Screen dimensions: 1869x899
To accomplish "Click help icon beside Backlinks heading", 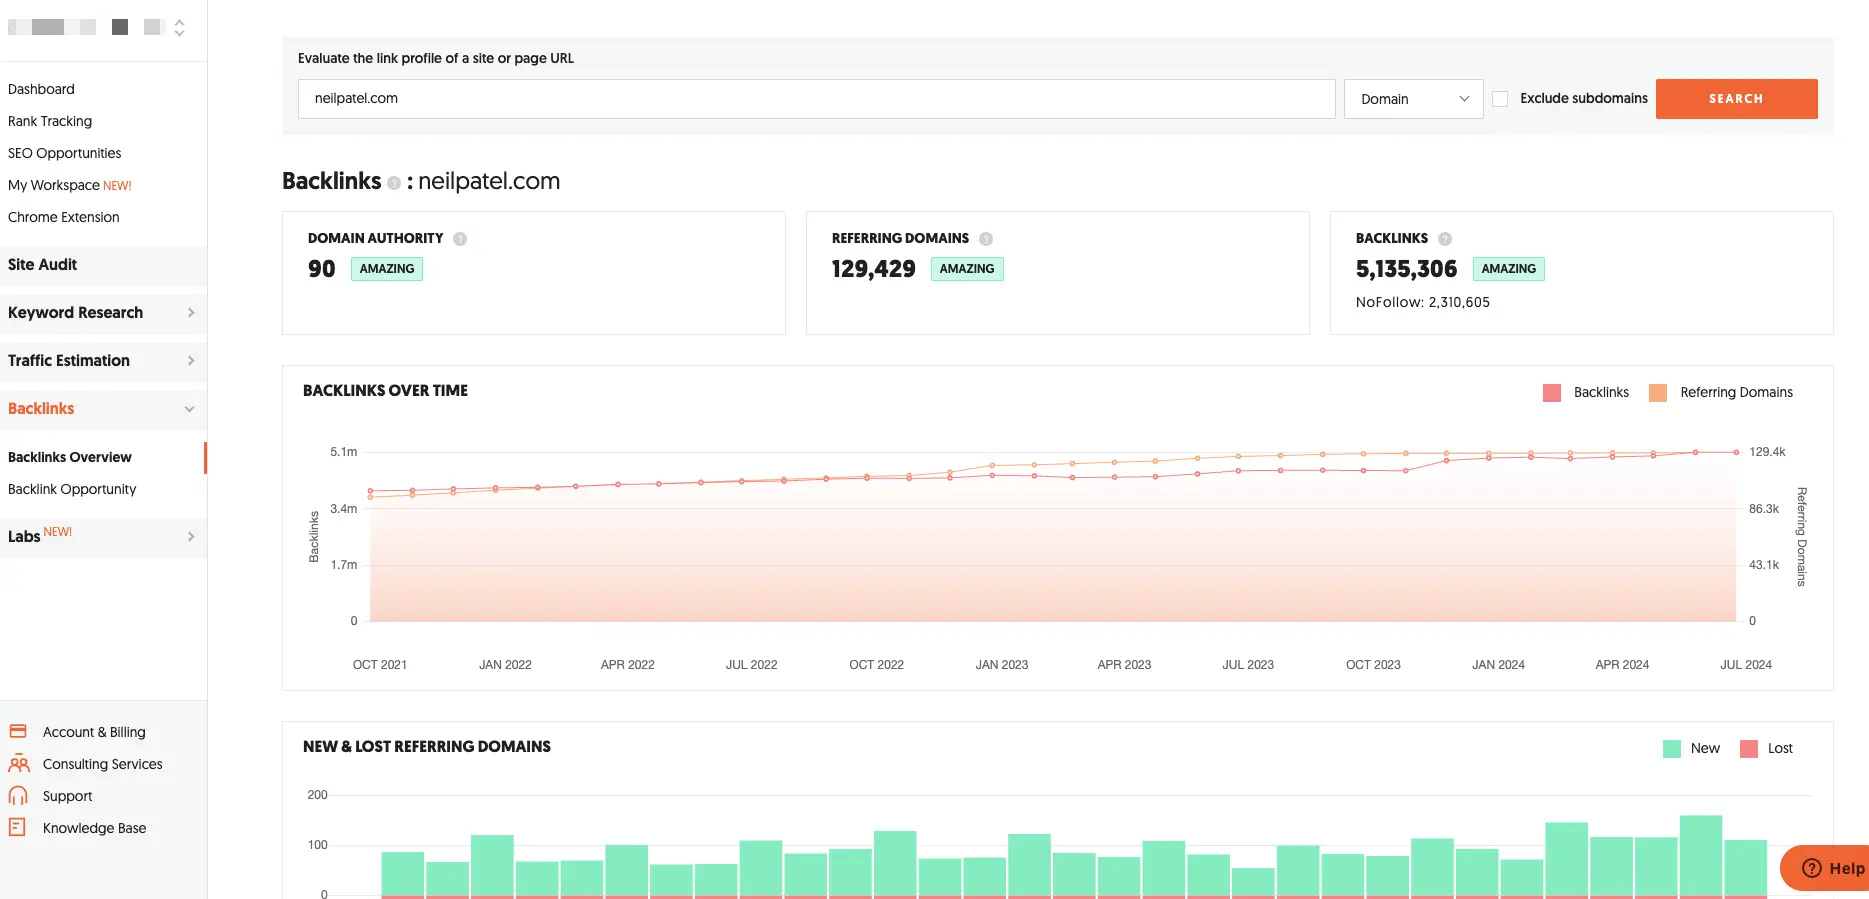I will [394, 183].
